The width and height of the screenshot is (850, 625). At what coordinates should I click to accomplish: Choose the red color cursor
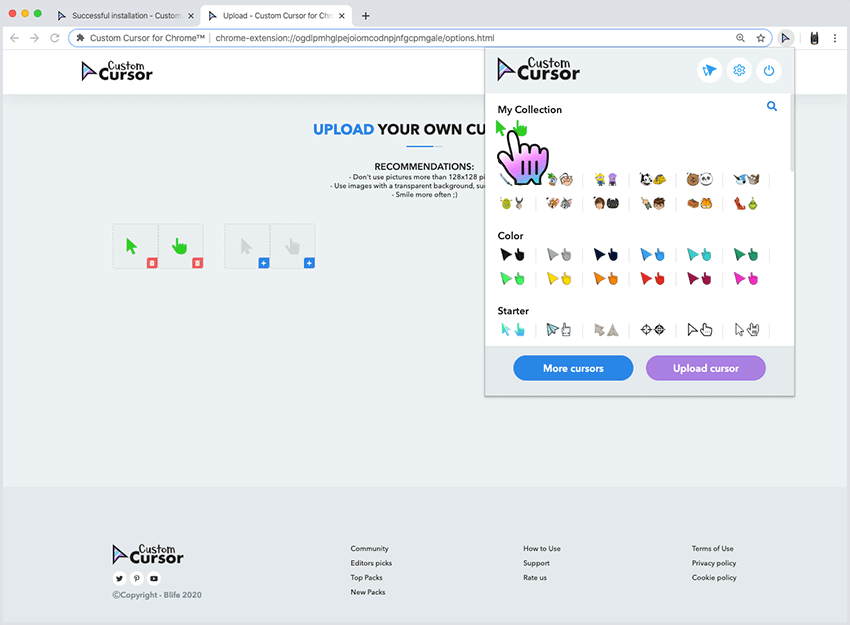[652, 279]
